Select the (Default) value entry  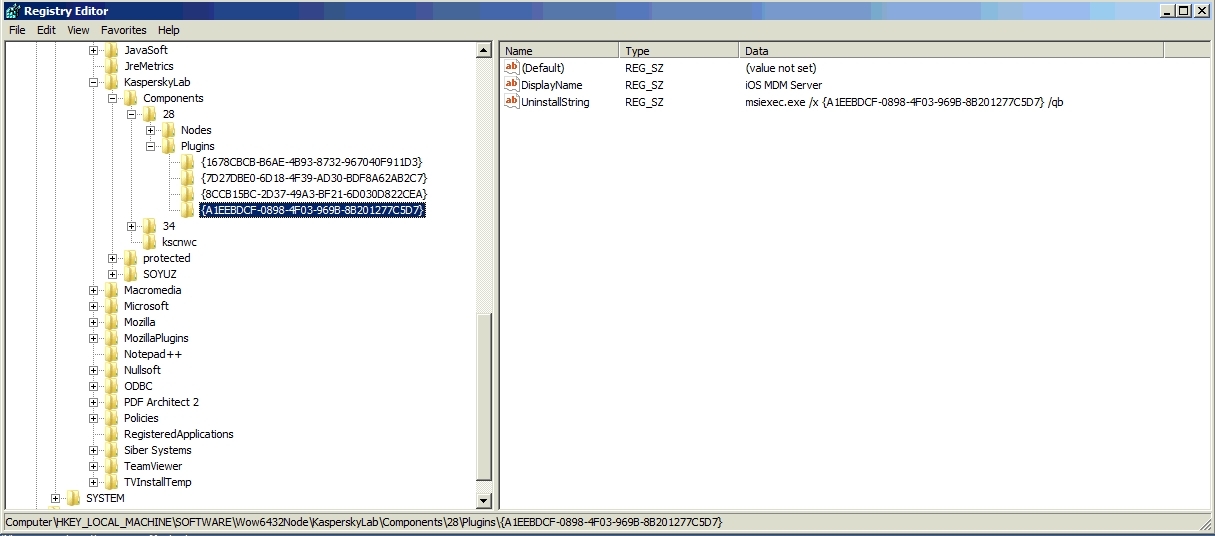pos(543,68)
